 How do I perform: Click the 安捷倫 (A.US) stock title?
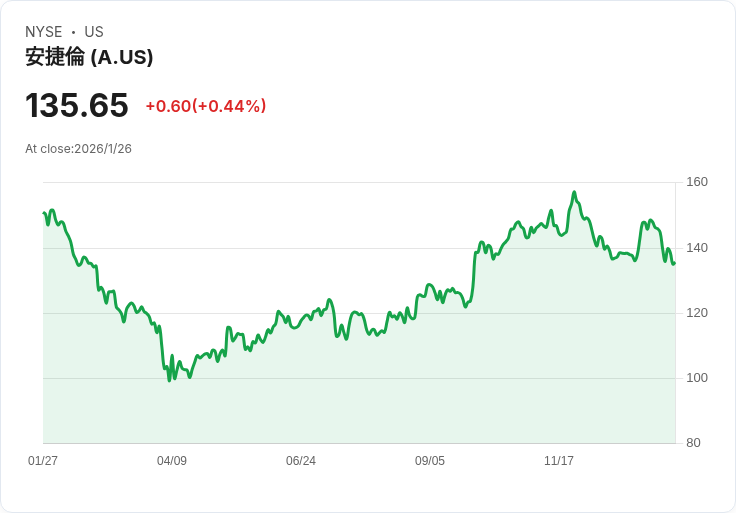pos(89,57)
